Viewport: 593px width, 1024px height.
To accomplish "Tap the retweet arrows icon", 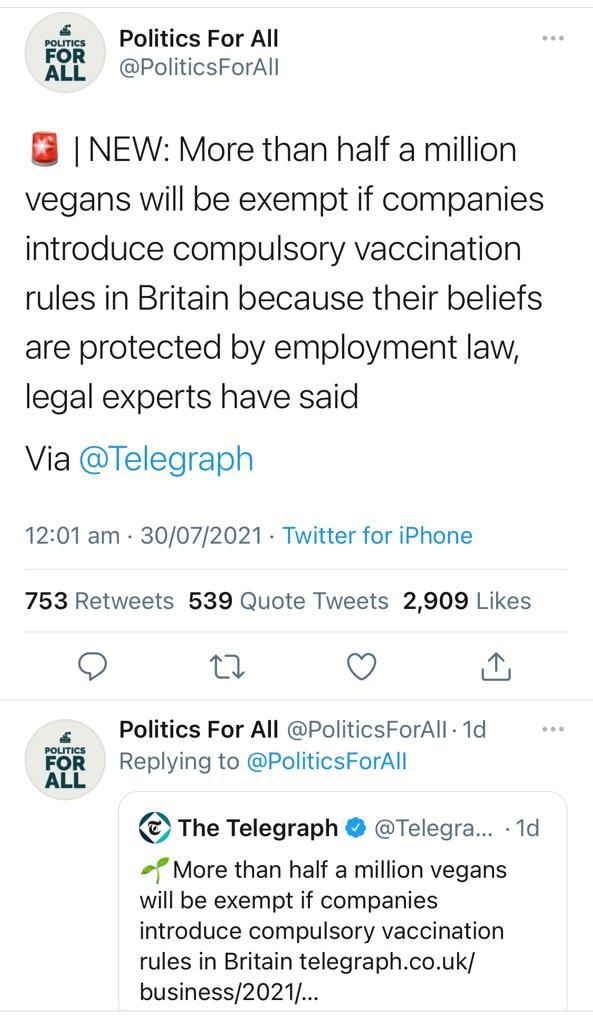I will tap(226, 667).
